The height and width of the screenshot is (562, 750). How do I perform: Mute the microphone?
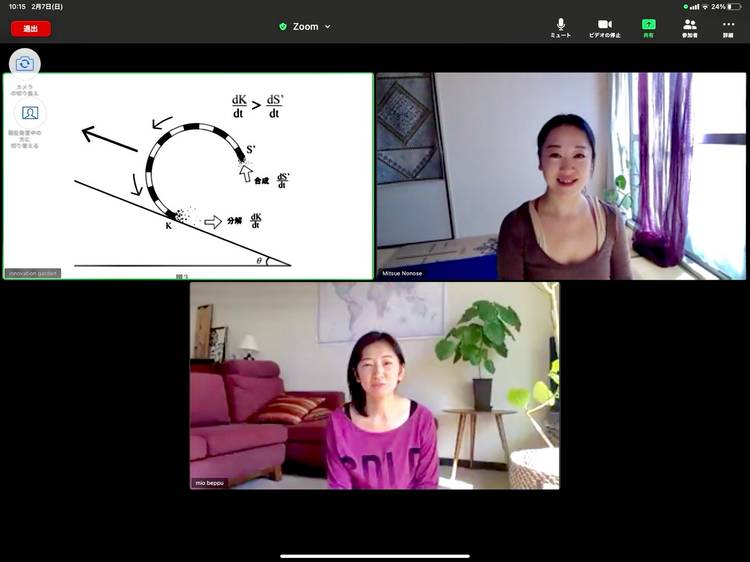tap(561, 27)
